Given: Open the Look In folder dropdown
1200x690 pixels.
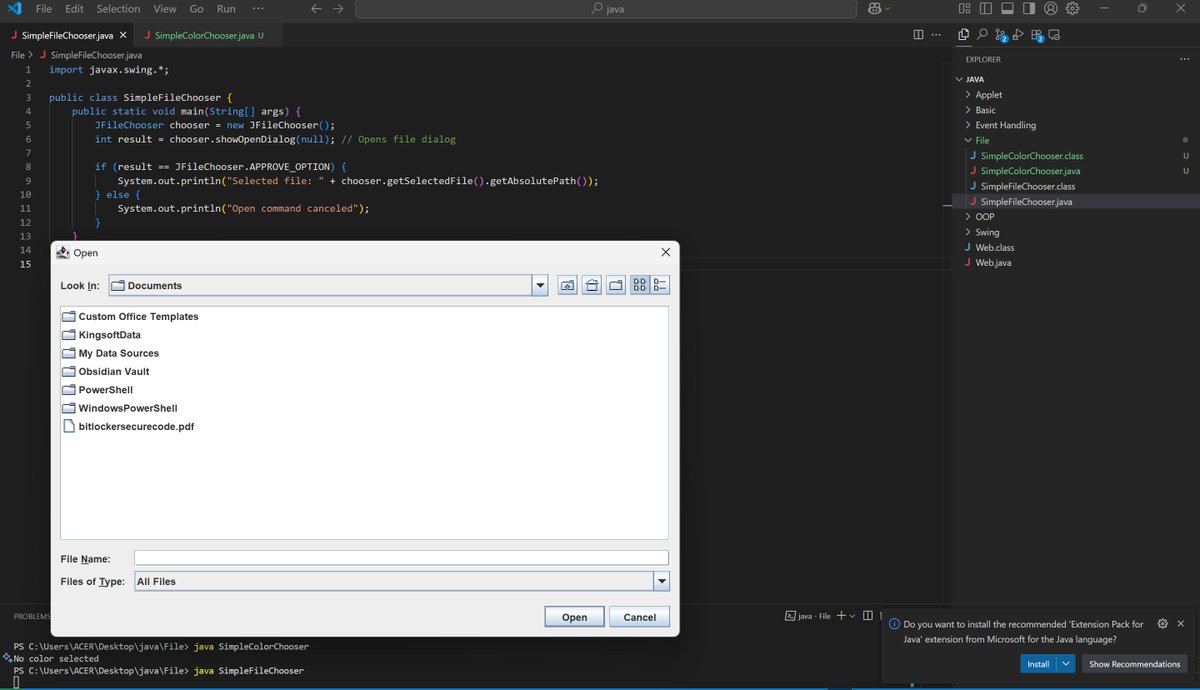Looking at the screenshot, I should [540, 285].
